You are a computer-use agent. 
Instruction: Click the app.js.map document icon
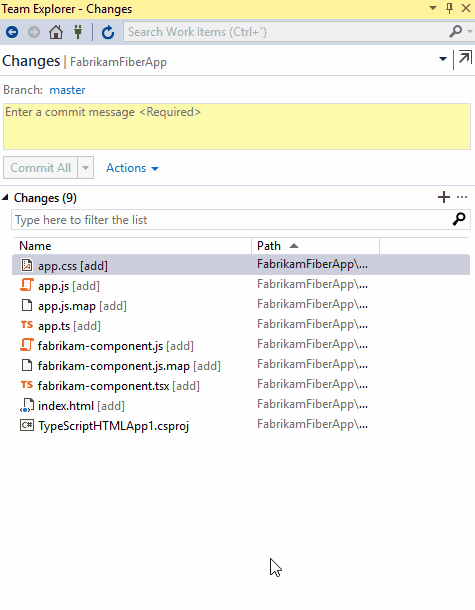pyautogui.click(x=26, y=305)
